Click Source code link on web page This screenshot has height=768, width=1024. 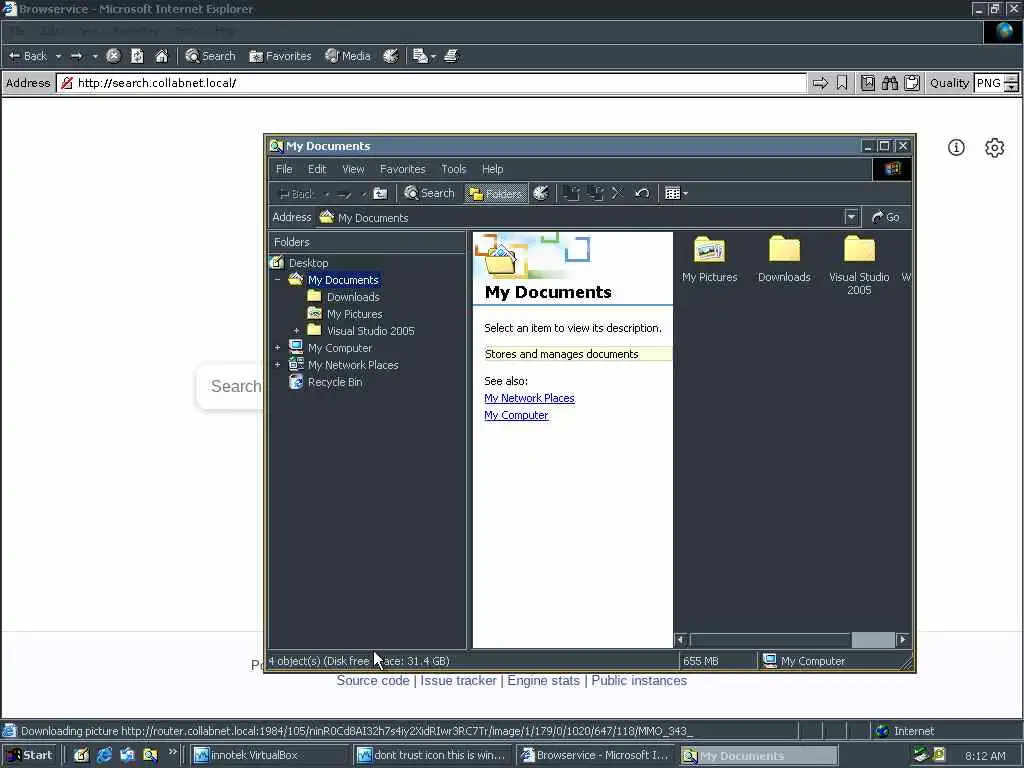[373, 680]
